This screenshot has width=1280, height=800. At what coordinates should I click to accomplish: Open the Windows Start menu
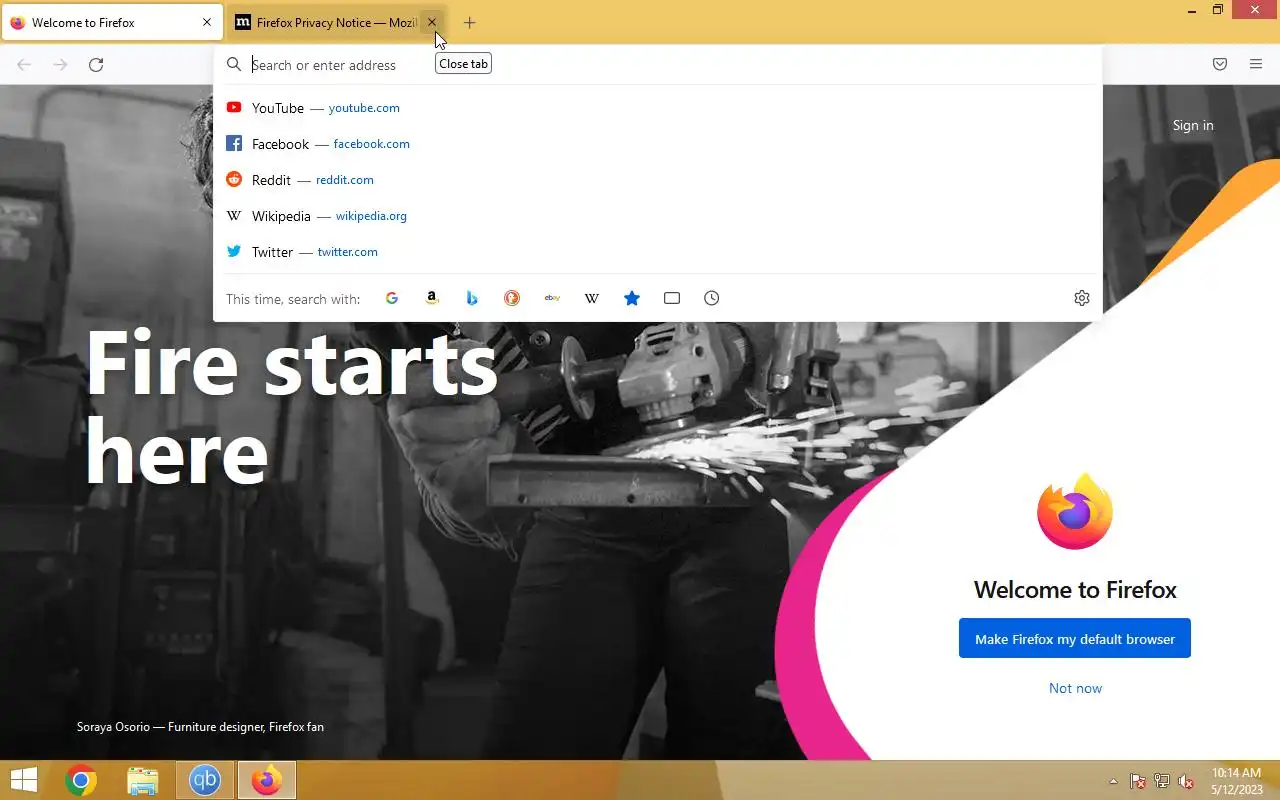pos(24,780)
